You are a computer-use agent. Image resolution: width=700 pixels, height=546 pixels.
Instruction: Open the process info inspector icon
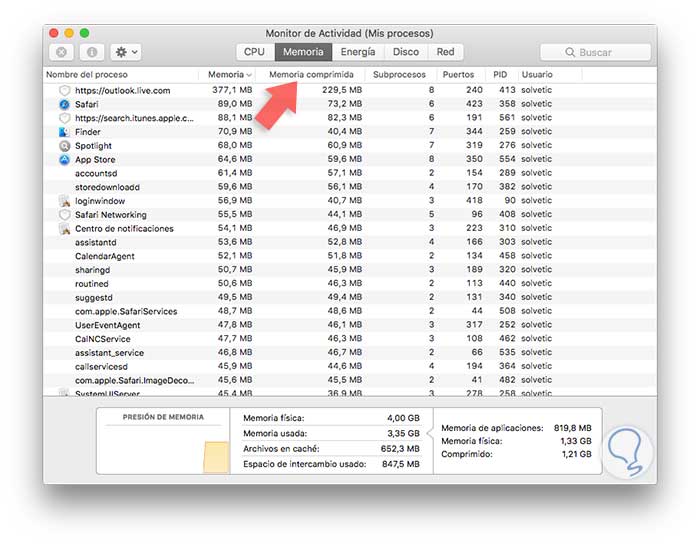(92, 52)
